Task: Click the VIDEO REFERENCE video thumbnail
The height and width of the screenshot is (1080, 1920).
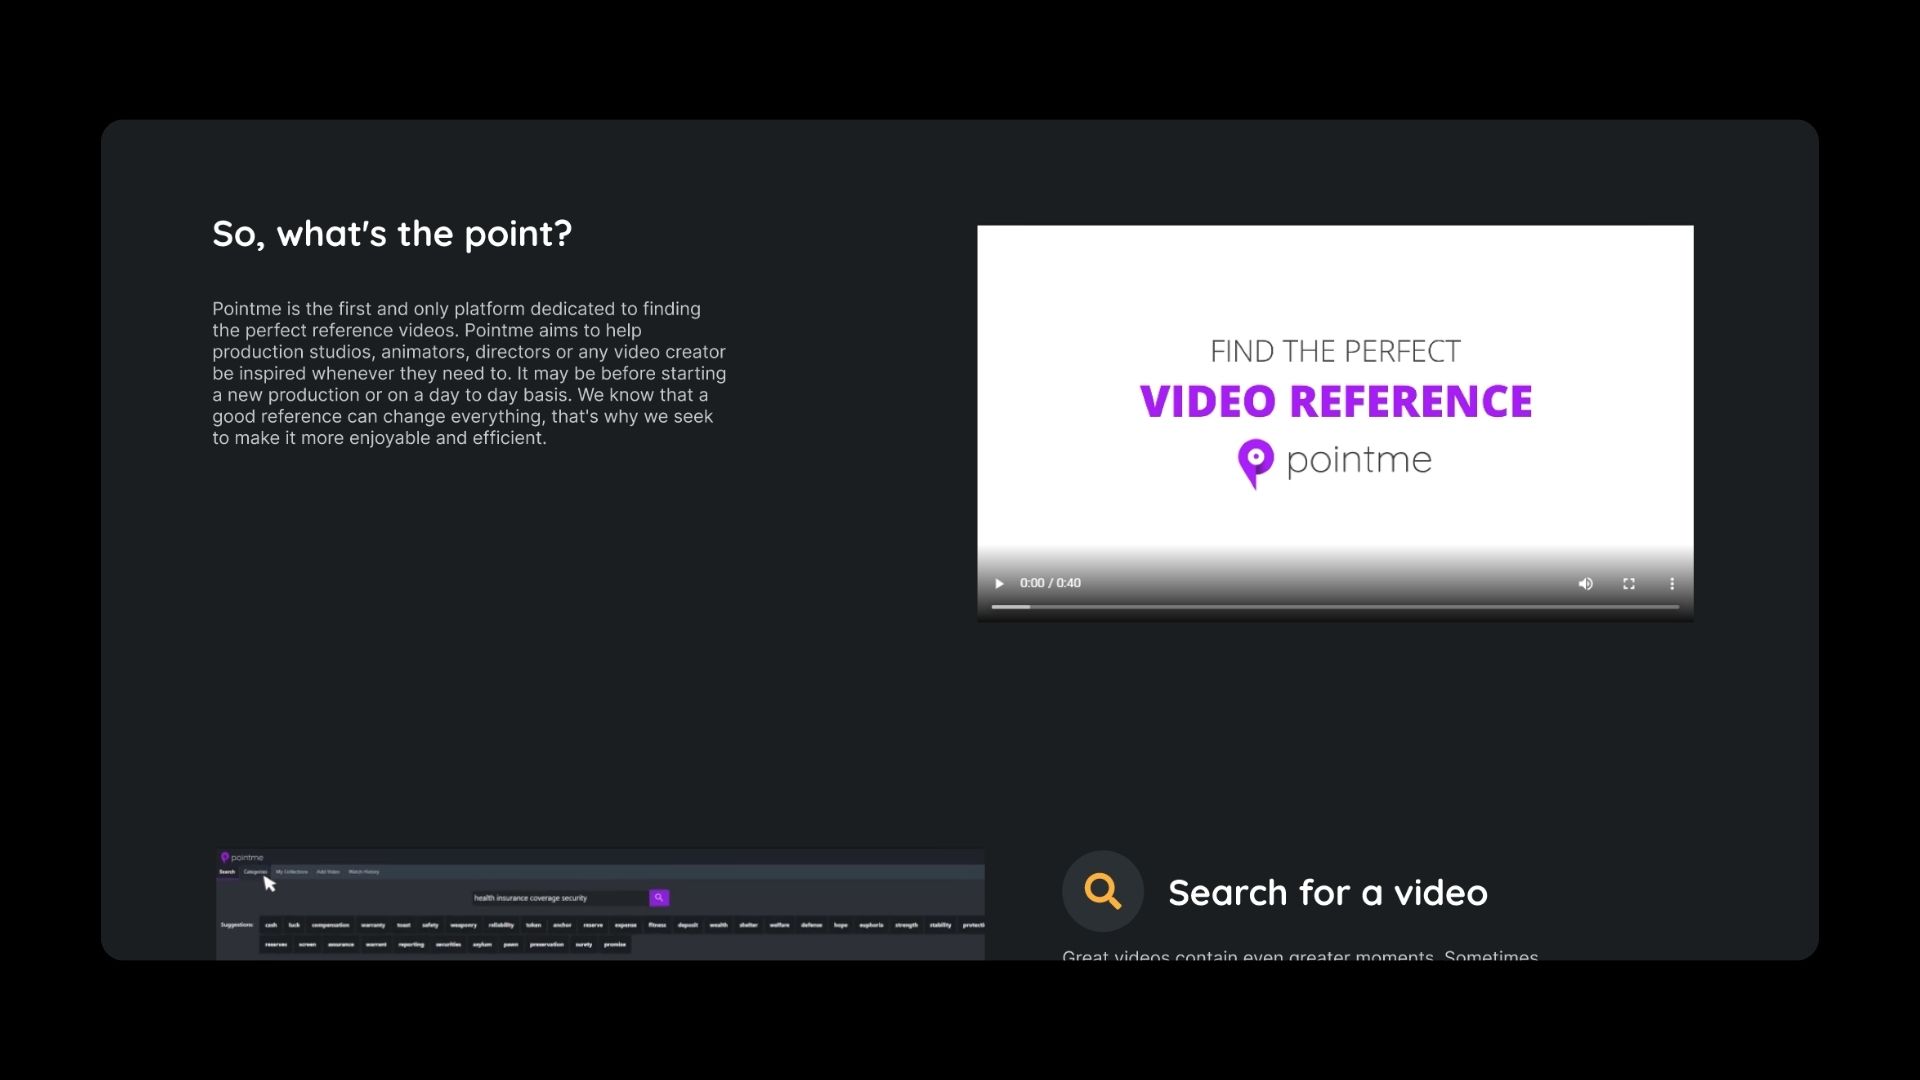Action: click(x=1334, y=400)
